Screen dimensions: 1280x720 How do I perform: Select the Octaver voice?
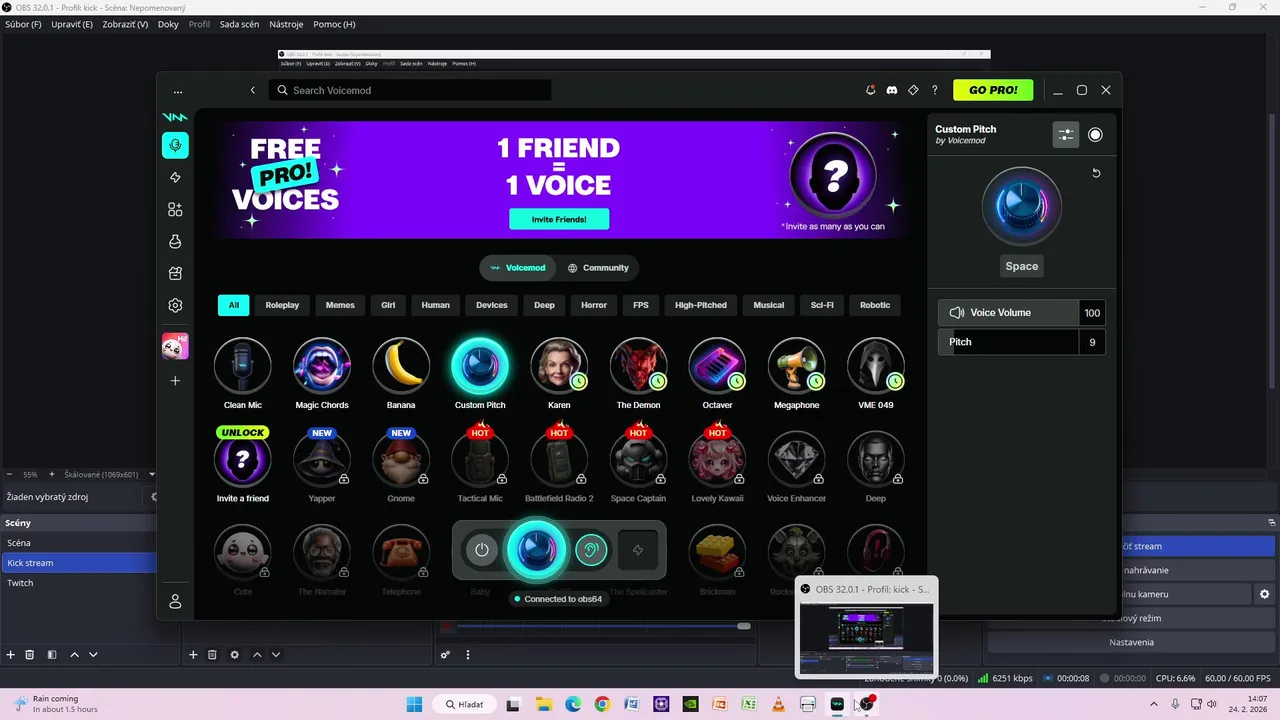click(717, 366)
